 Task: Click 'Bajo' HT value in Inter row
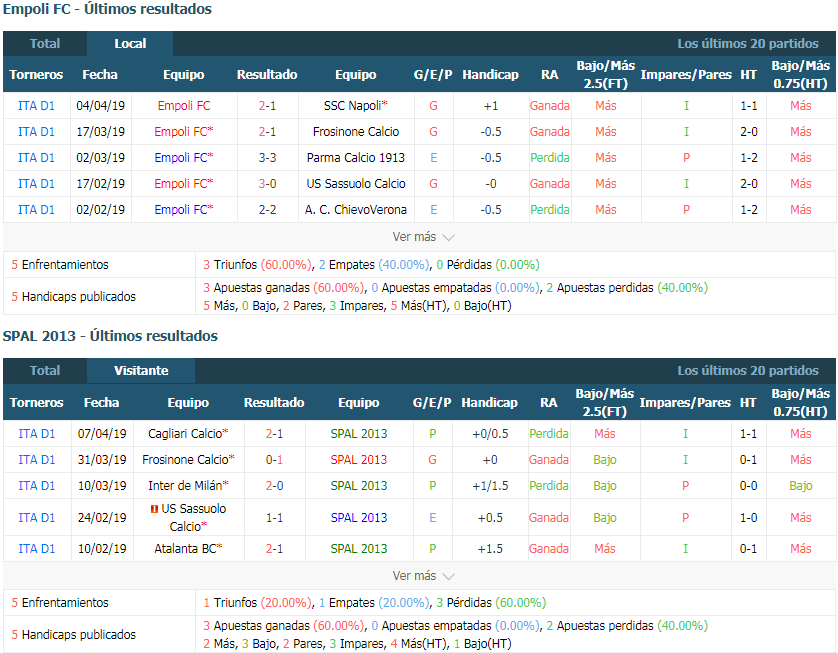(x=801, y=486)
